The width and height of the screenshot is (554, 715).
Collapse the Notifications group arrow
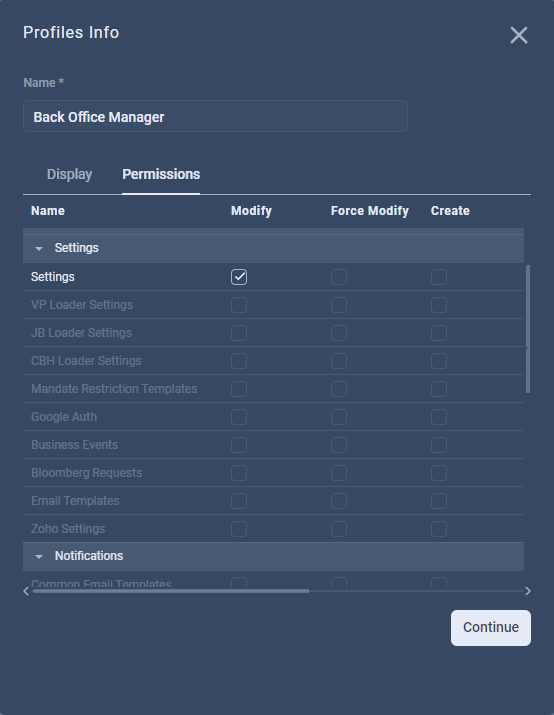(x=39, y=557)
